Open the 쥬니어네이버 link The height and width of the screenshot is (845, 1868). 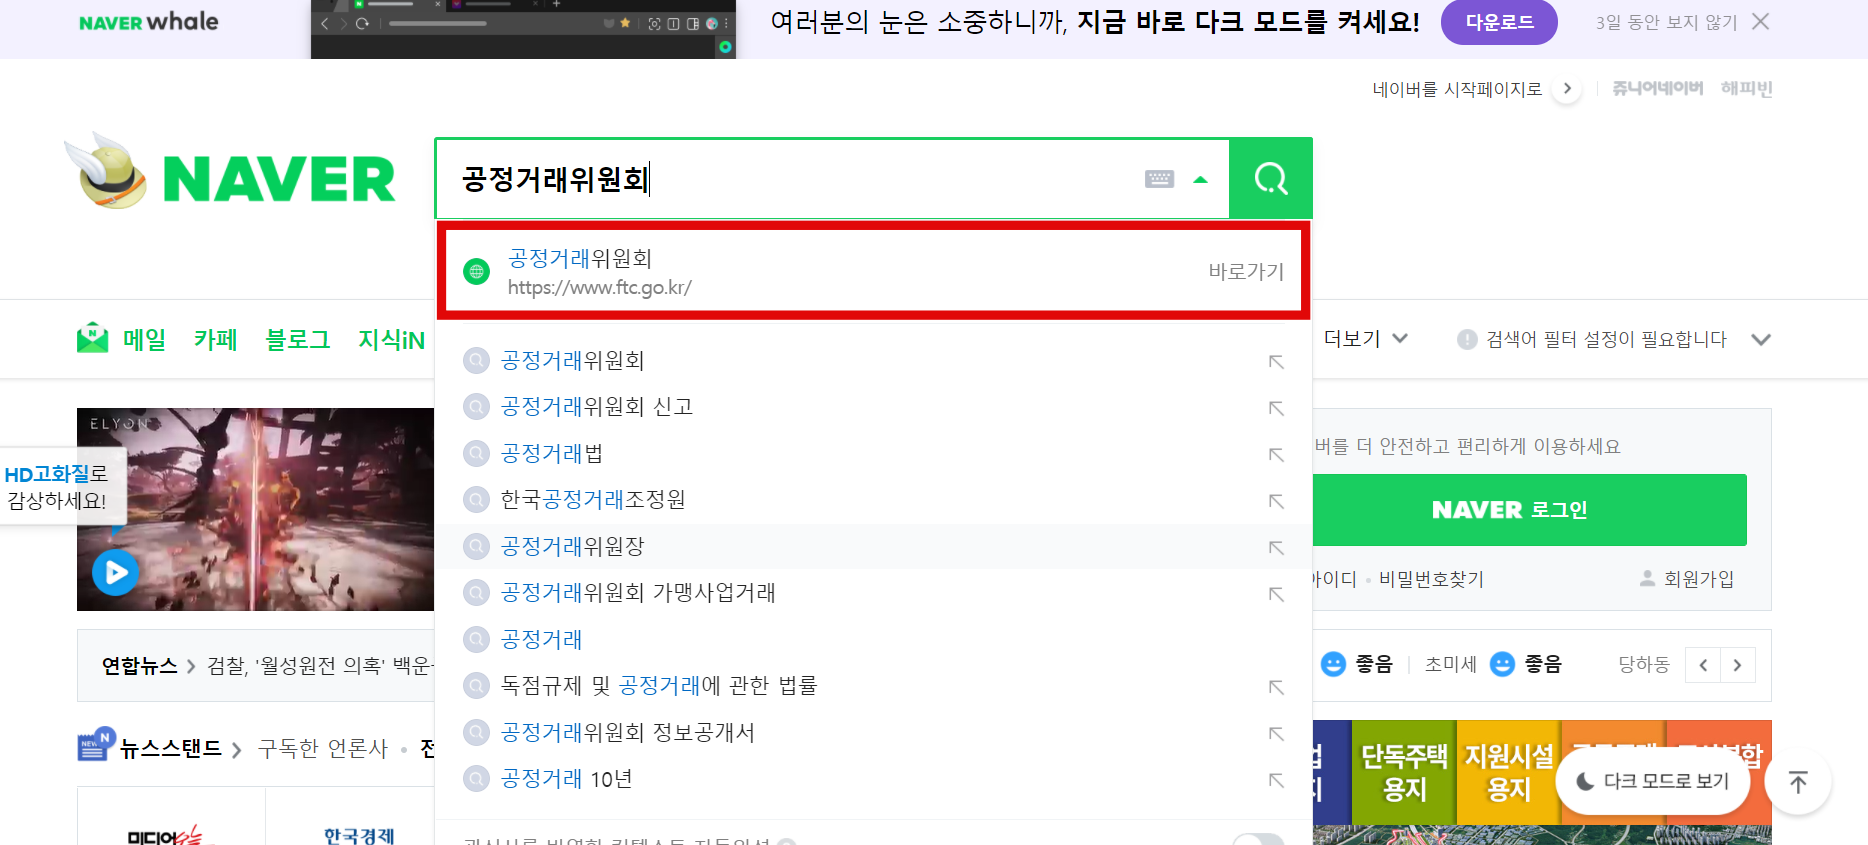point(1657,88)
